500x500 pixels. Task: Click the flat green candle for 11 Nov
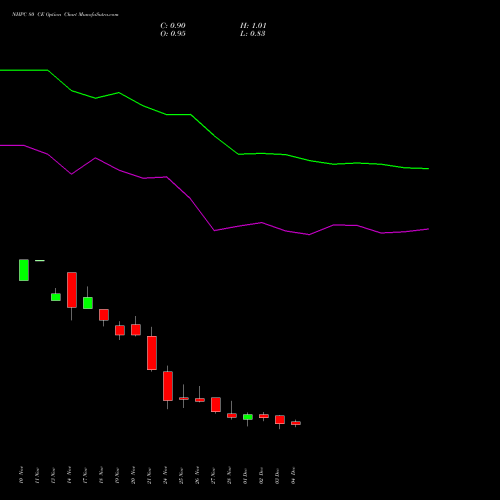pyautogui.click(x=40, y=260)
